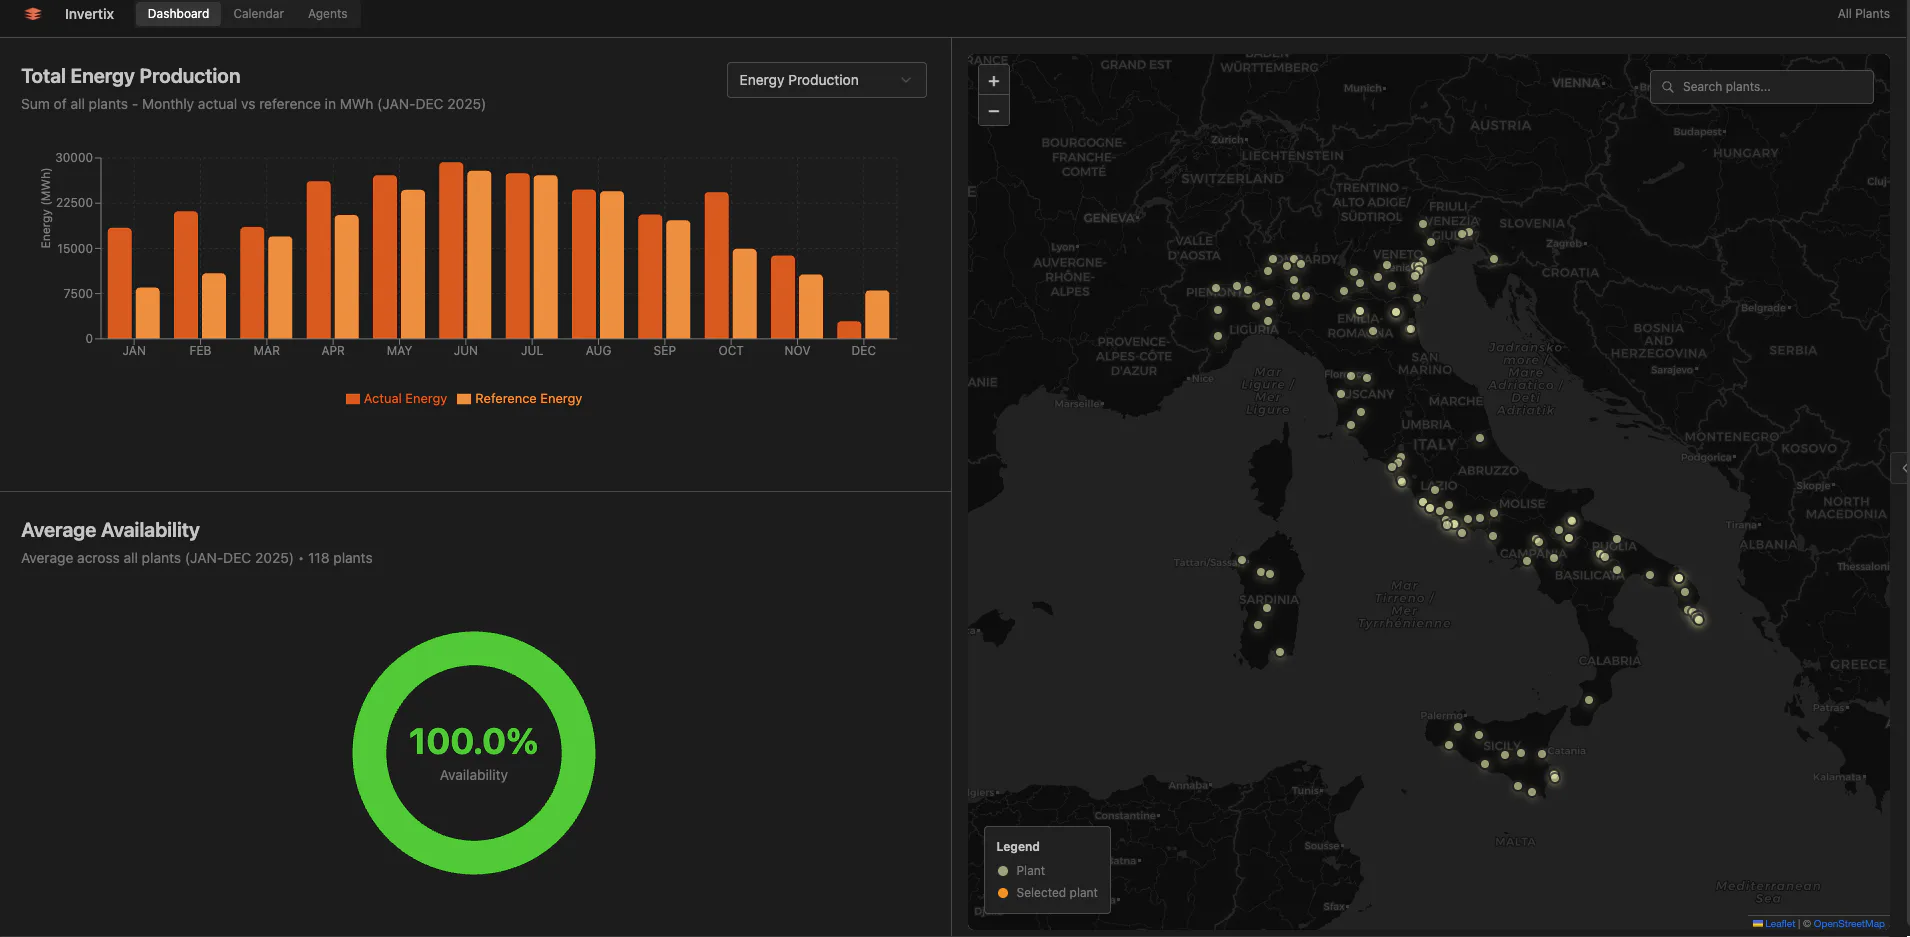Zoom in on the map
Screen dimensions: 1910x937
point(994,81)
